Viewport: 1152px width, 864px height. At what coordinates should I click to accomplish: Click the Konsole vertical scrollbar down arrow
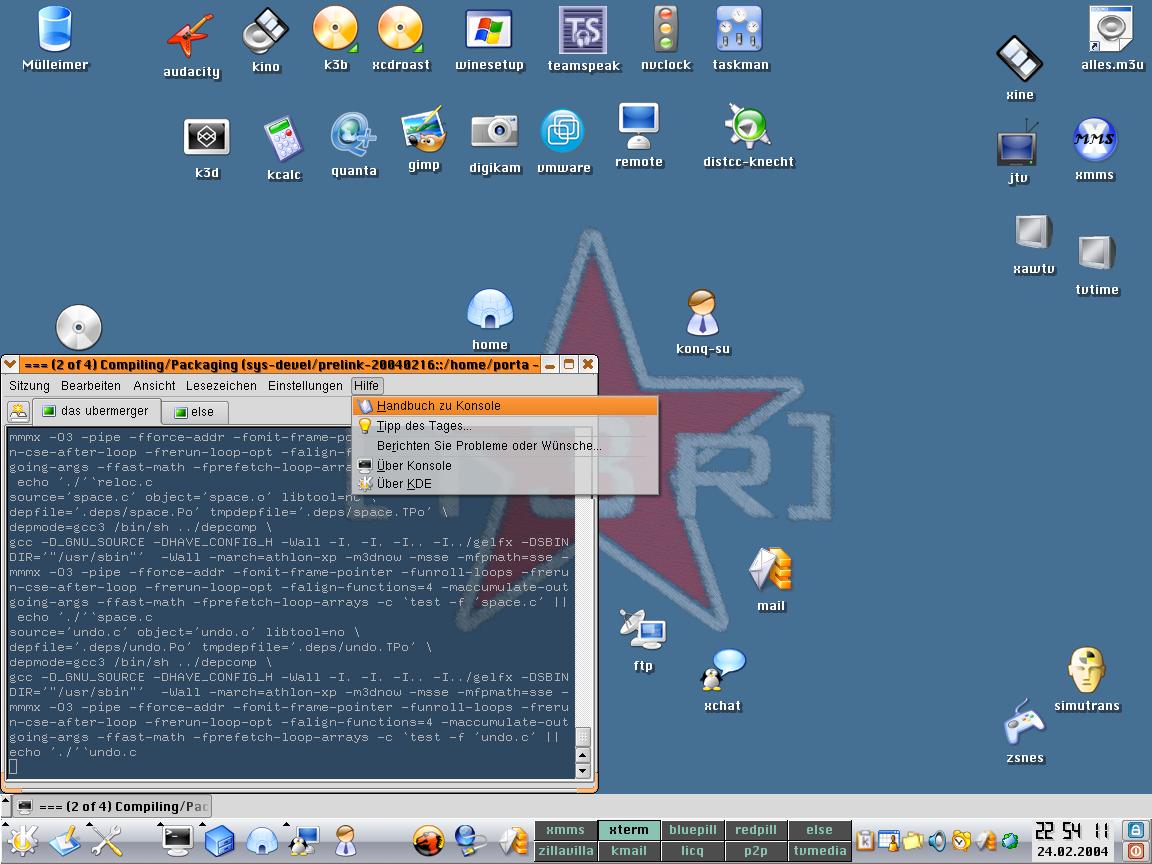click(x=583, y=771)
